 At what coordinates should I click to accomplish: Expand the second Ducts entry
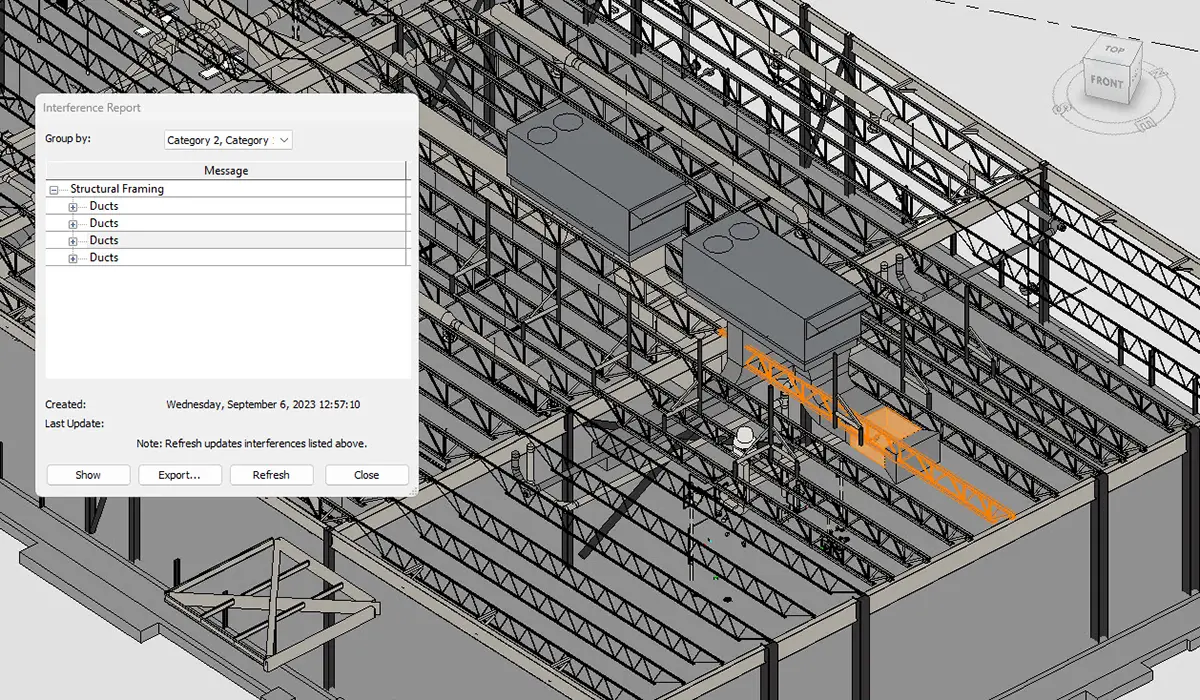(73, 224)
